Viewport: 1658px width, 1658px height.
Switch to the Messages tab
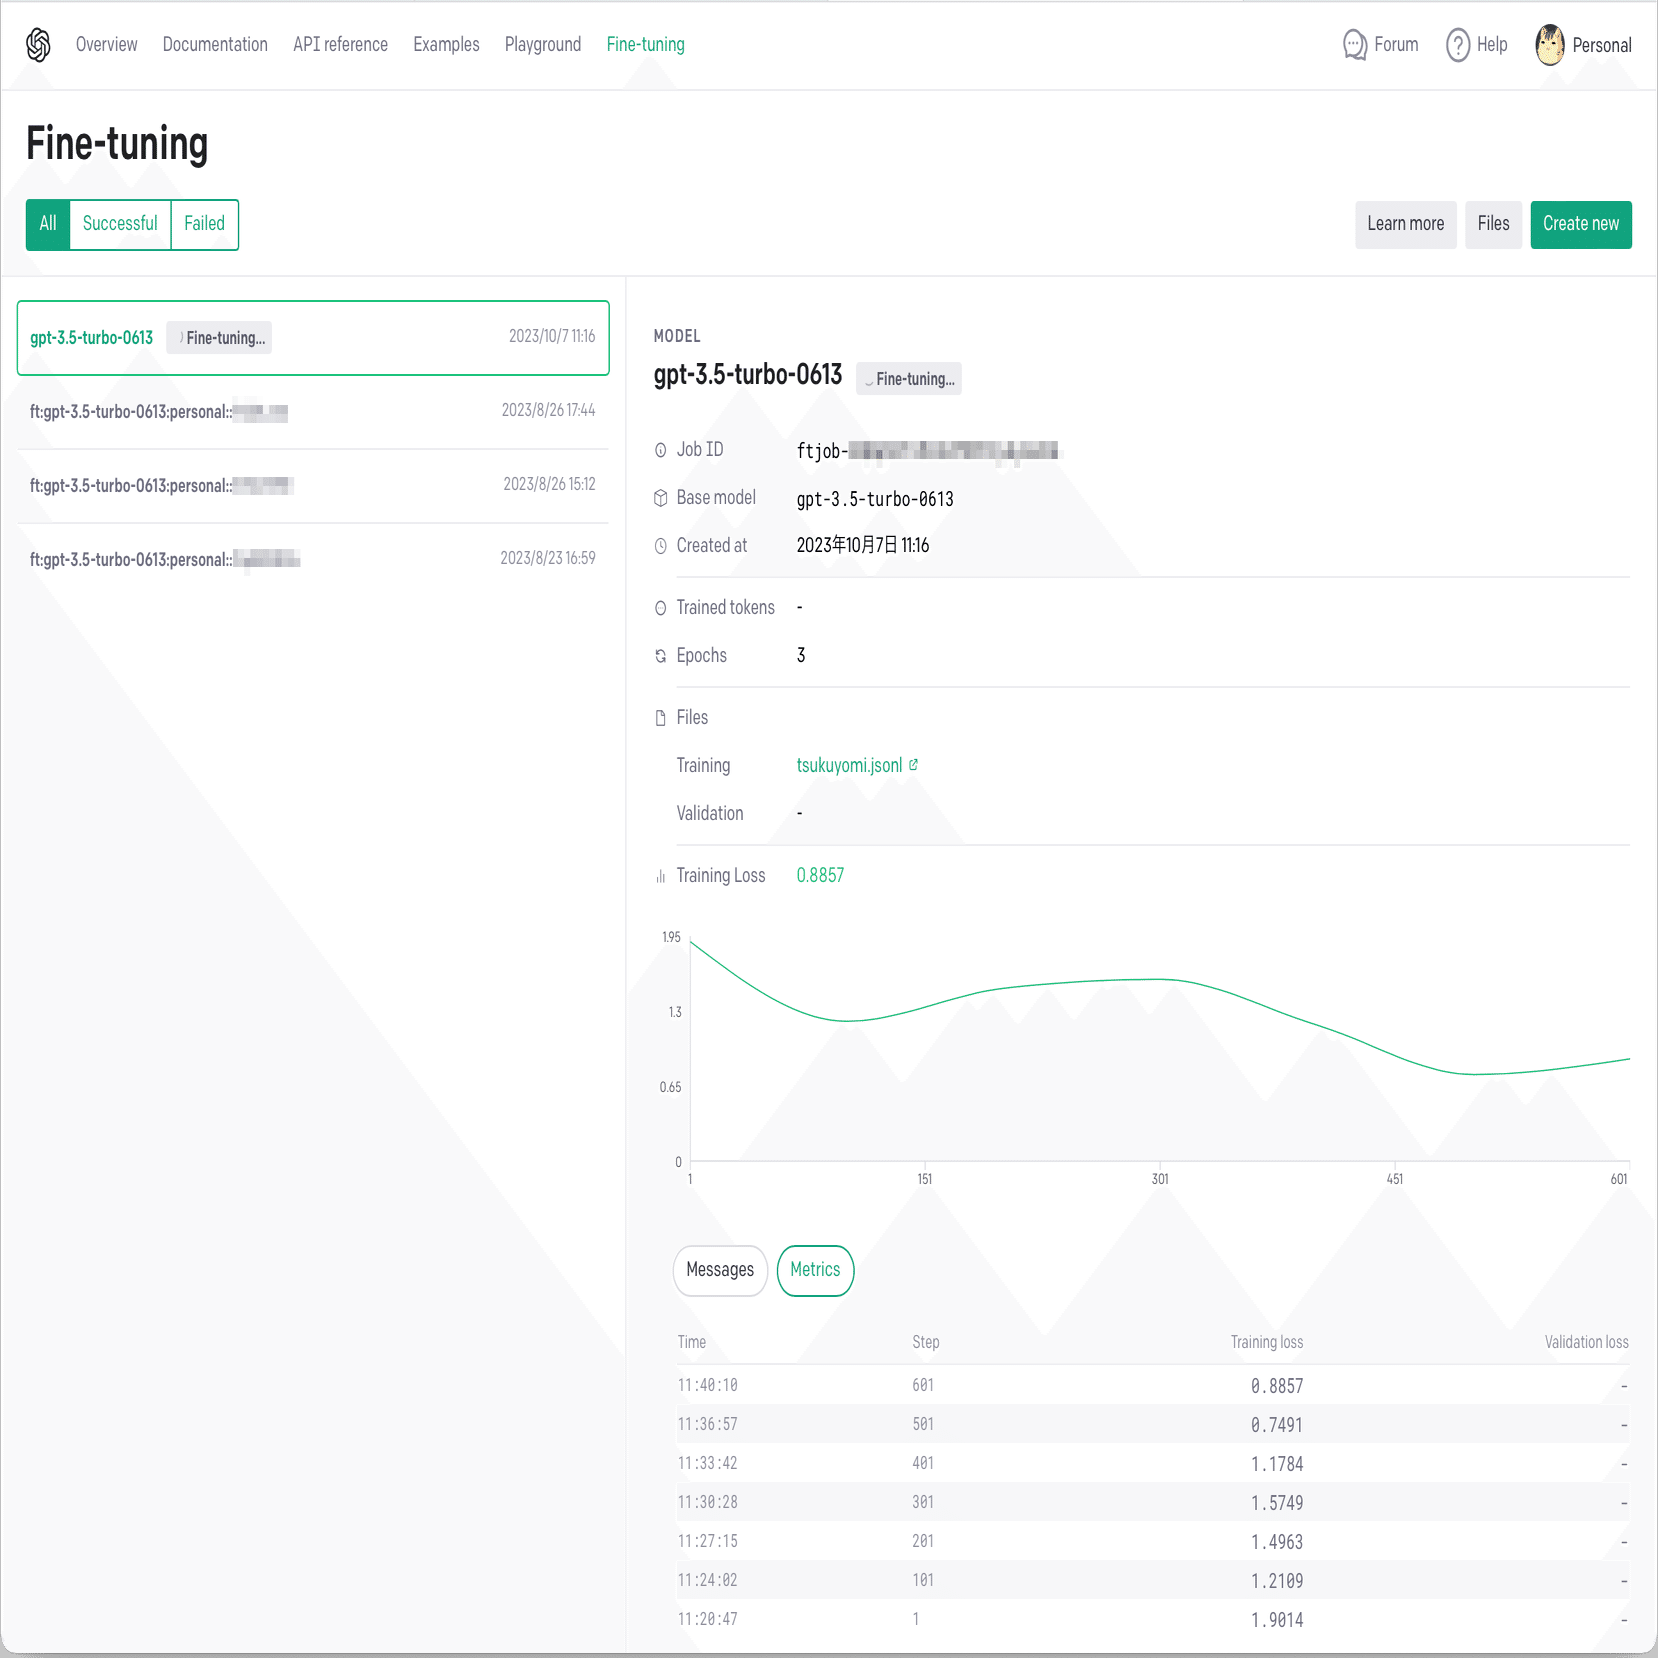coord(720,1270)
